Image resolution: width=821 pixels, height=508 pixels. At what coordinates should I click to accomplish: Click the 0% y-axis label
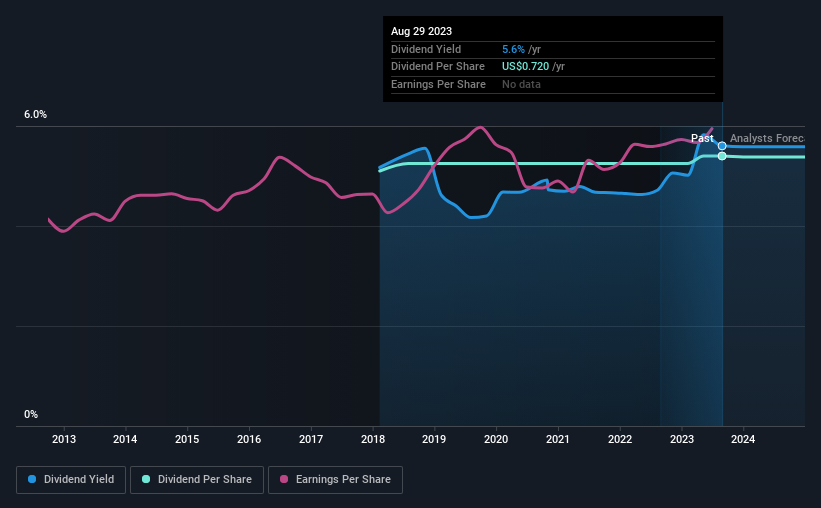[x=31, y=414]
